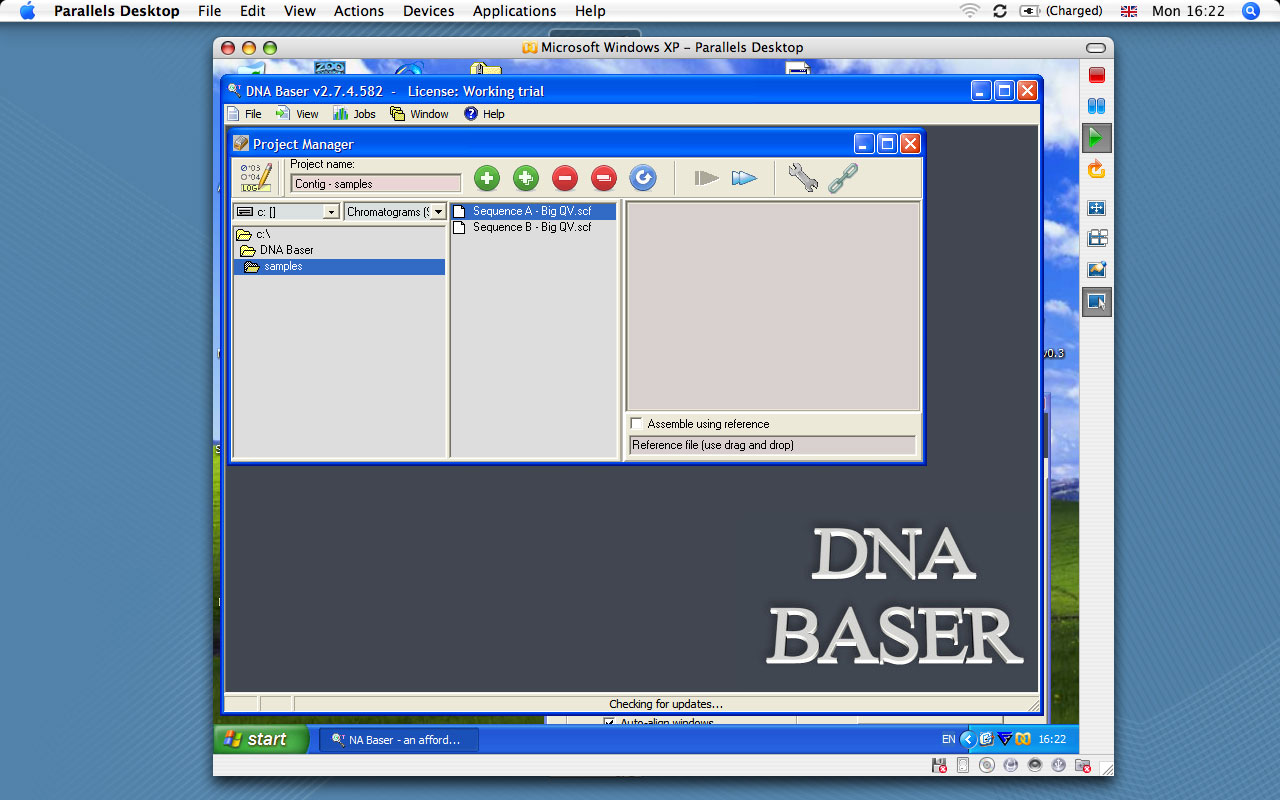Select Sequence A - Big QV.scf file
1280x800 pixels.
tap(532, 211)
